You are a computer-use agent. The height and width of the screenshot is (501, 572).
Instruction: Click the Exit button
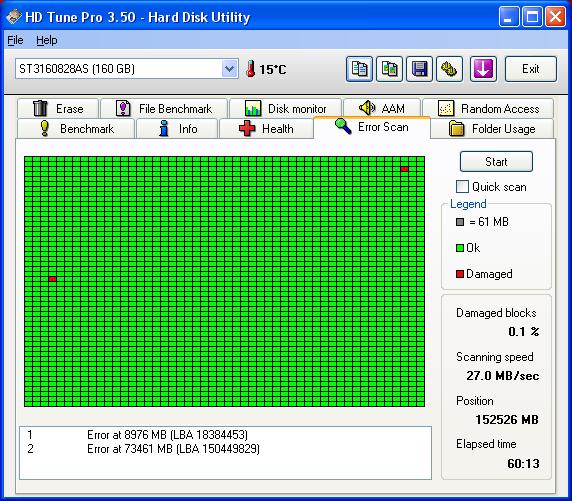[x=531, y=69]
